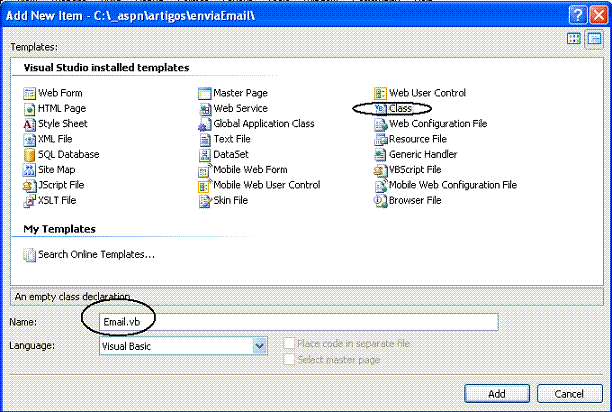
Task: Click the Master Page label text
Action: [x=240, y=93]
